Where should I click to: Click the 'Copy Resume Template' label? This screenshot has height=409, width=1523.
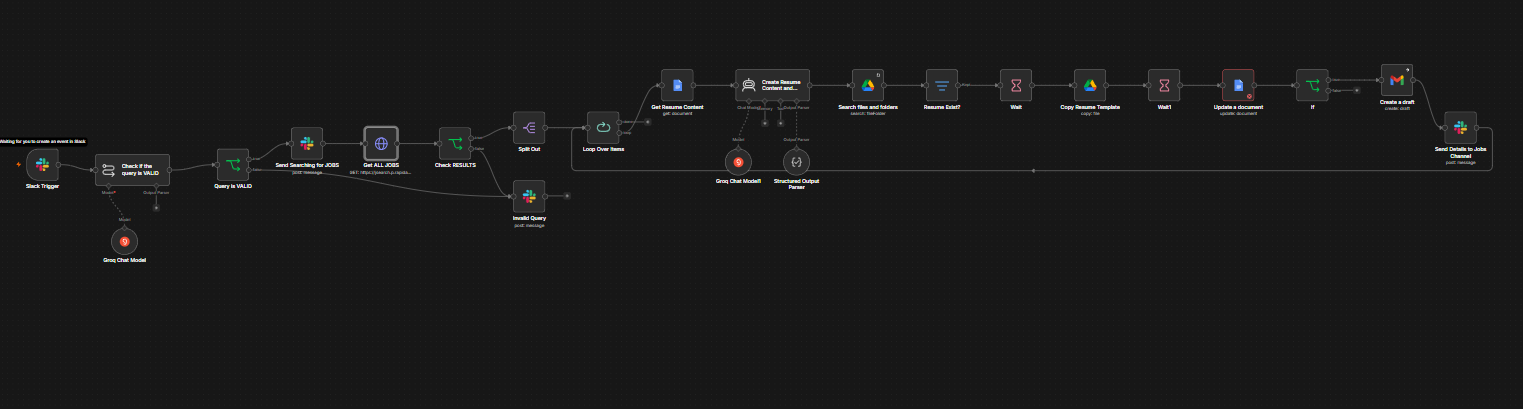click(x=1090, y=106)
